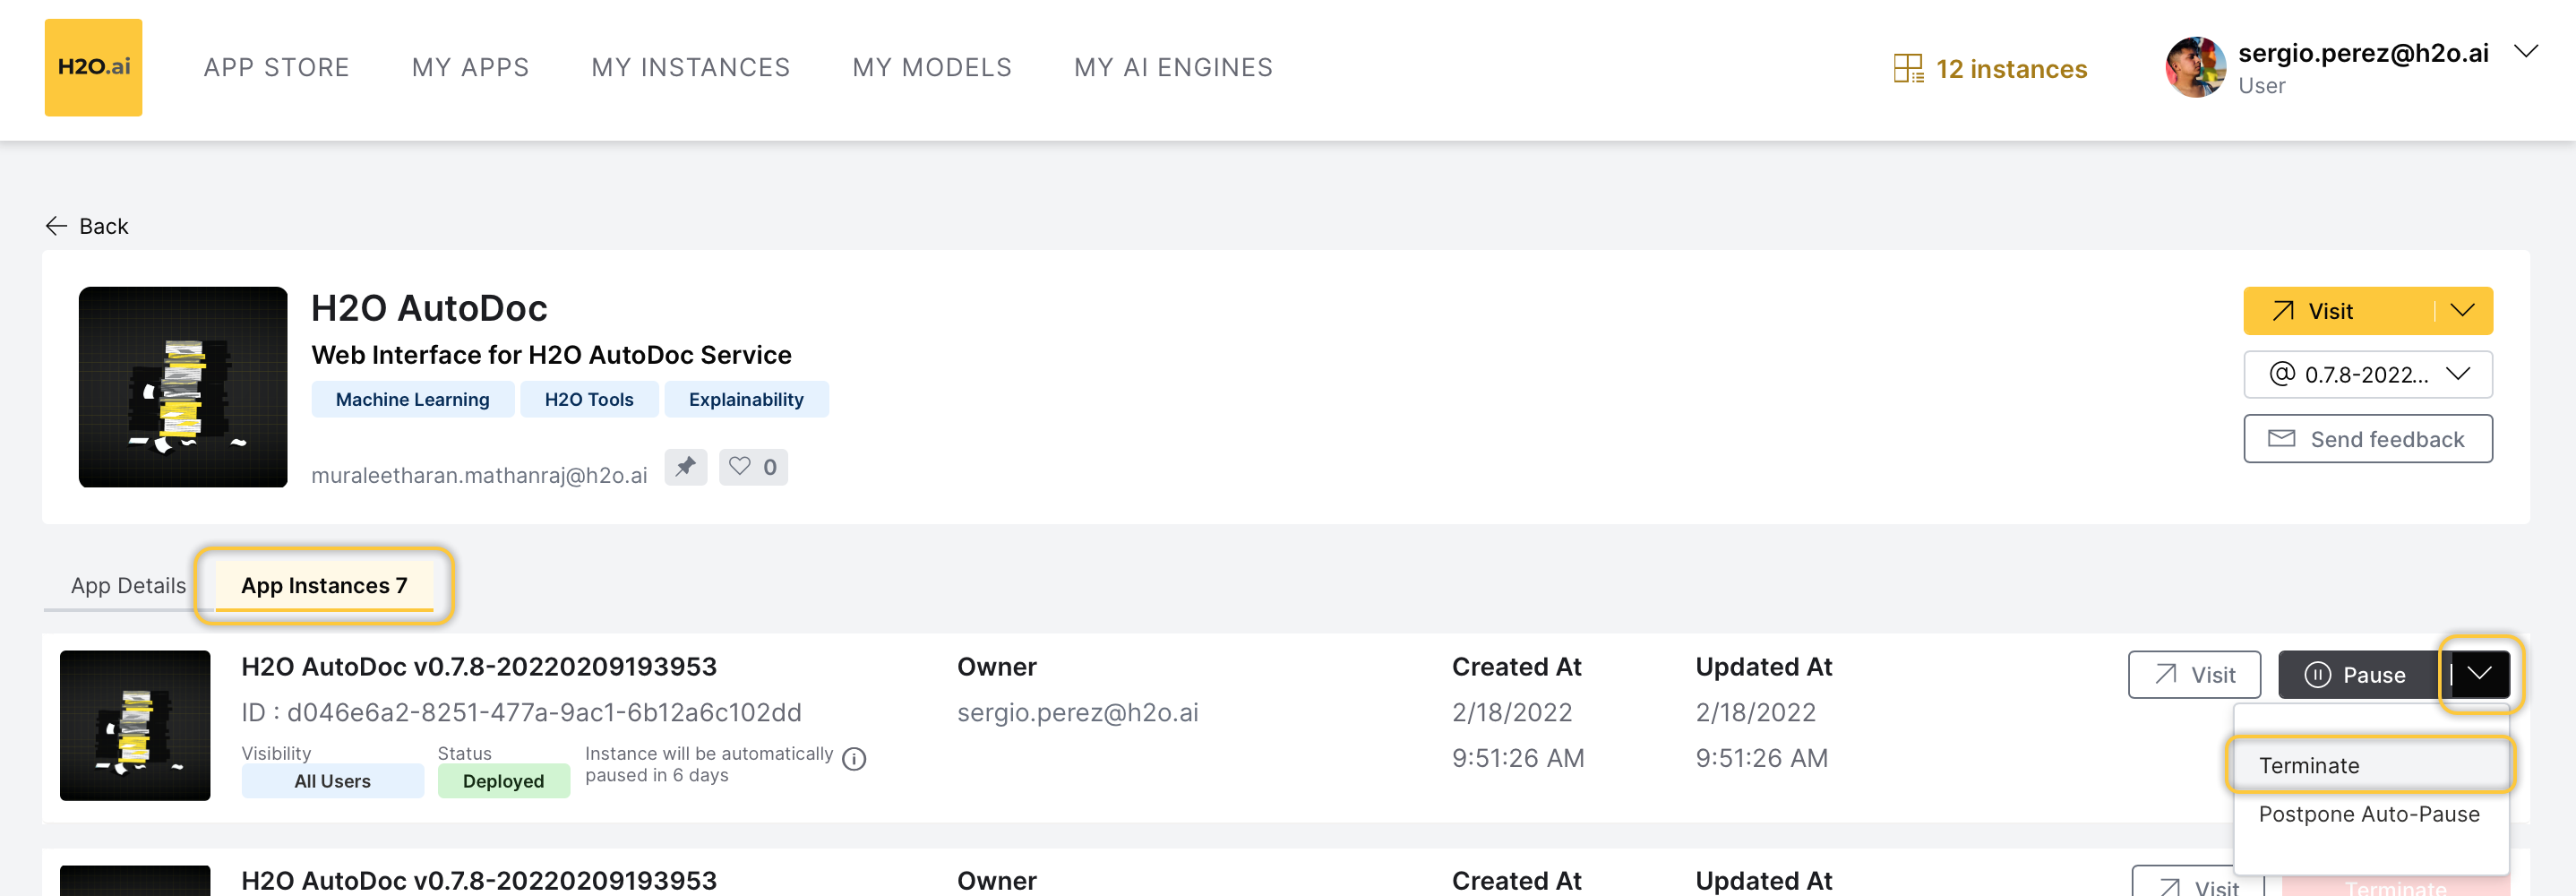This screenshot has height=896, width=2576.
Task: Navigate to MY MODELS
Action: coord(931,67)
